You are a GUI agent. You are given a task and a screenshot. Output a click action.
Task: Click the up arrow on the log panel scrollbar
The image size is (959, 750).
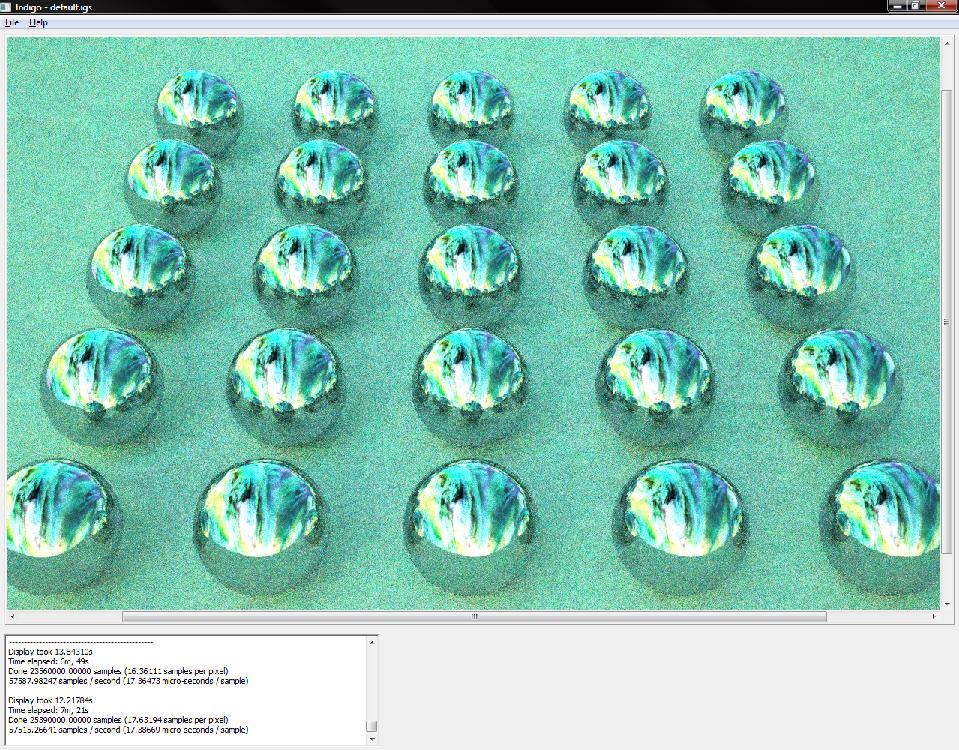[x=371, y=640]
